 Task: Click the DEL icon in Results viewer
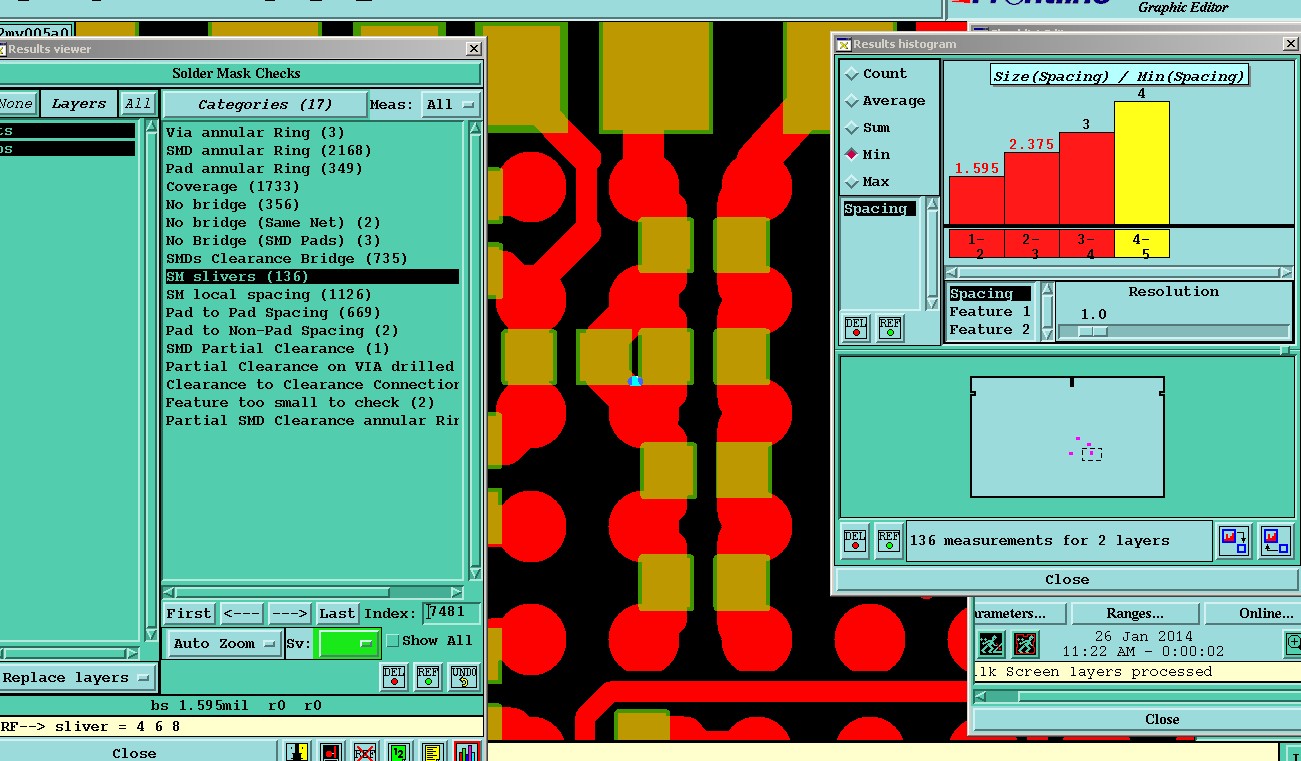point(393,677)
